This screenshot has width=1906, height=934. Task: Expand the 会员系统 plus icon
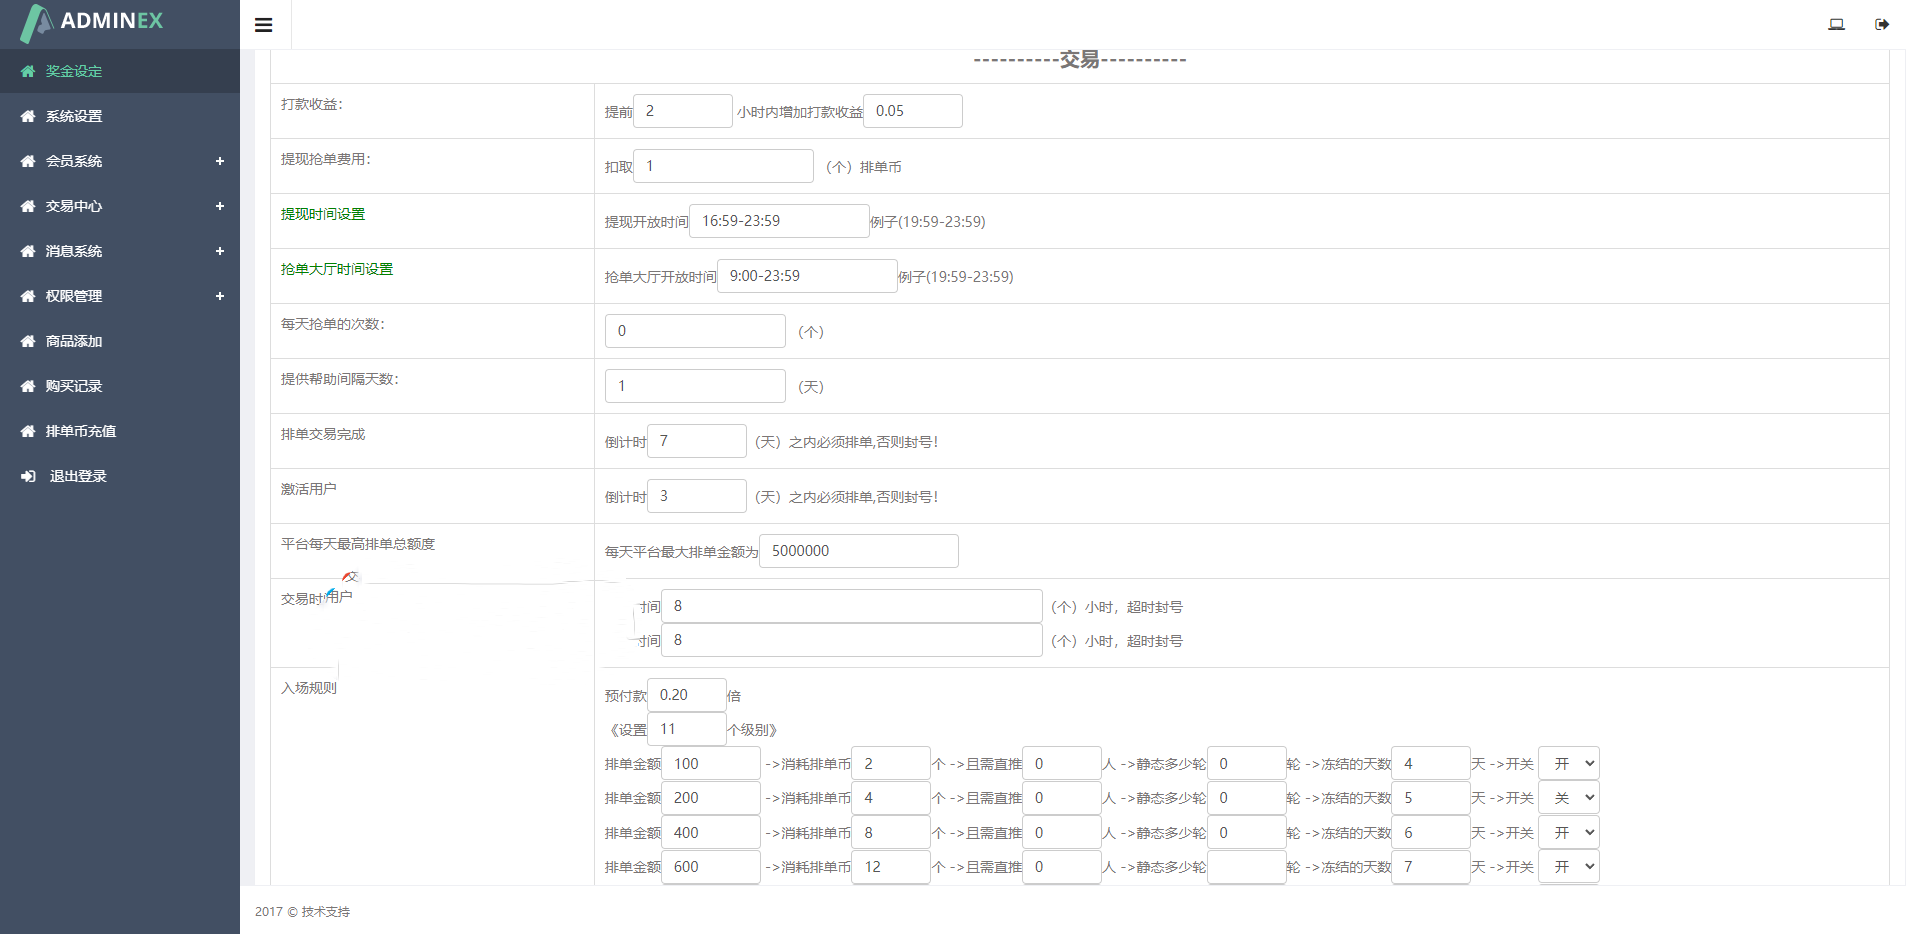[219, 161]
